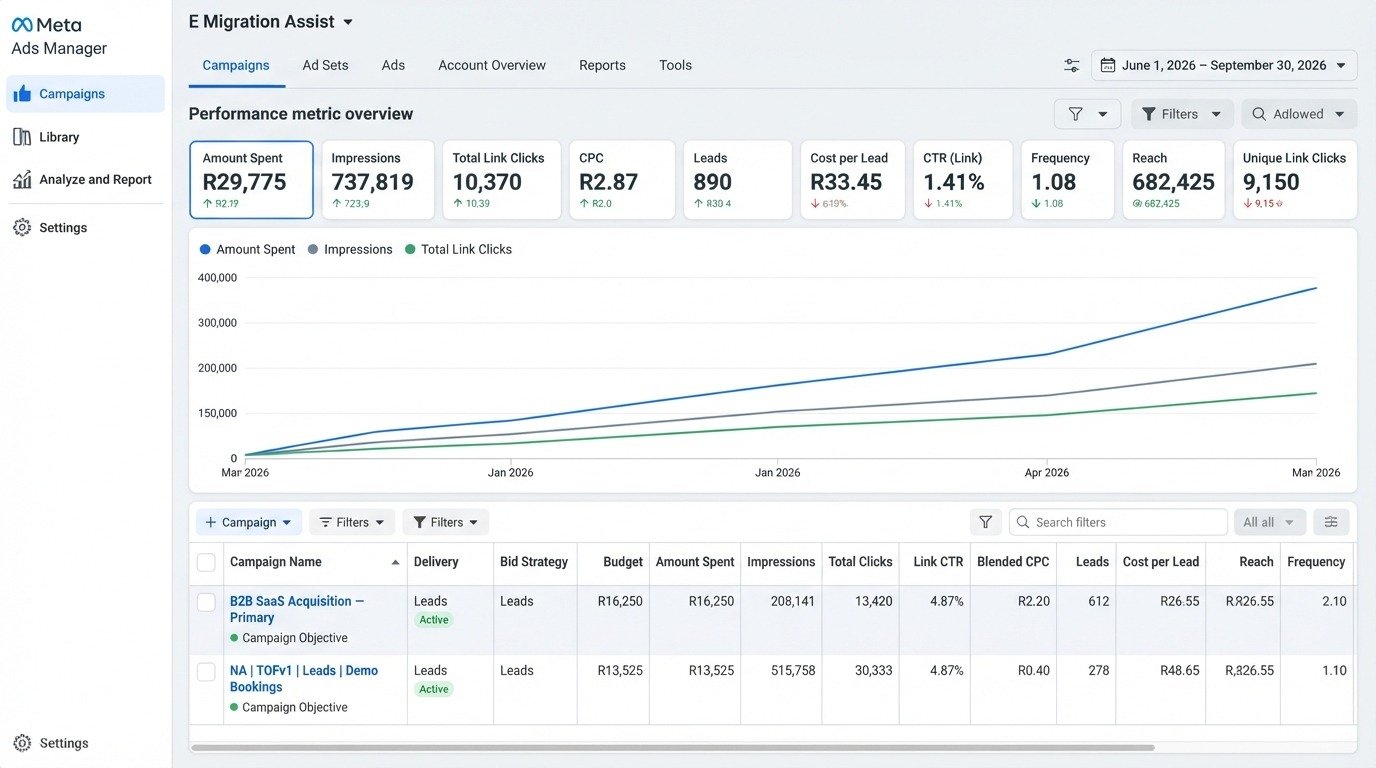1376x768 pixels.
Task: Click the Bid Strategy column header
Action: 534,562
